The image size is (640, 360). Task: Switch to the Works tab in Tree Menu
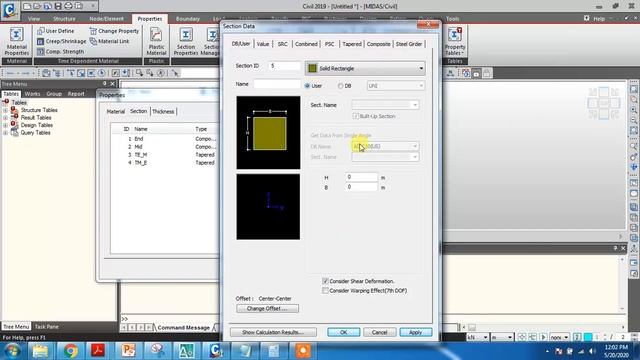point(32,94)
